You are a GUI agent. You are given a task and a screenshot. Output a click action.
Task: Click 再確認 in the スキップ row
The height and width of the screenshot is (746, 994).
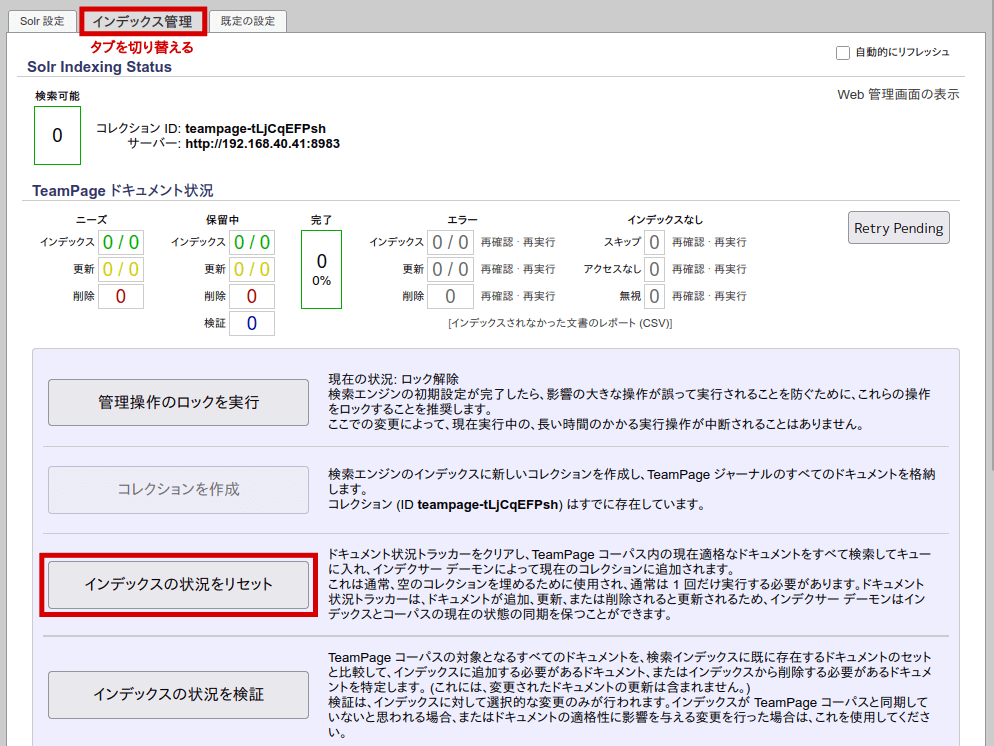click(688, 242)
